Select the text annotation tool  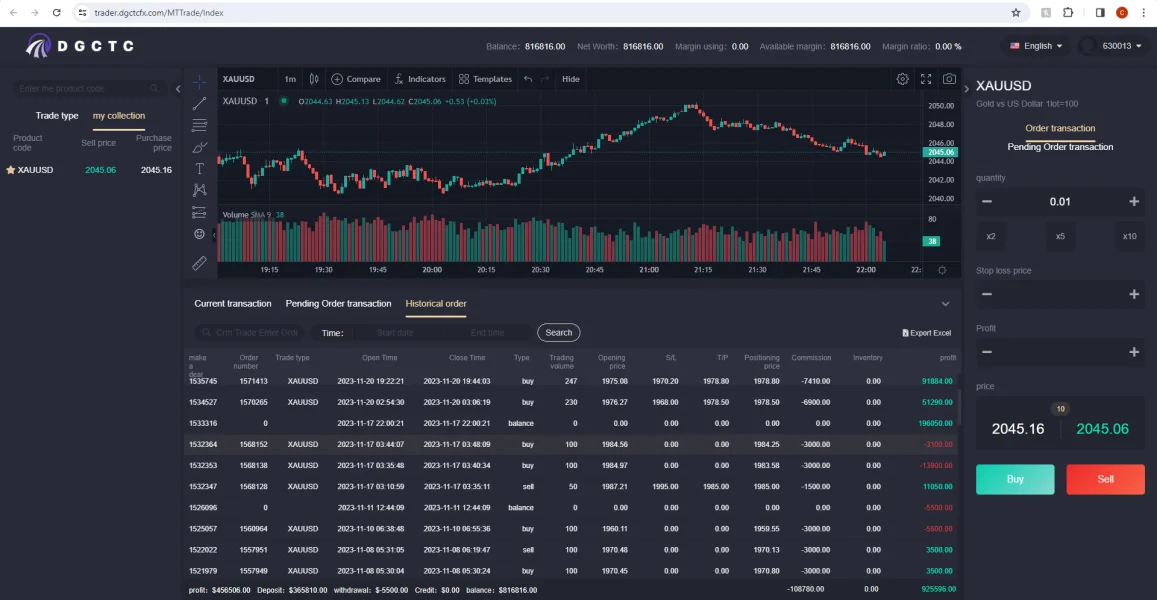(199, 168)
